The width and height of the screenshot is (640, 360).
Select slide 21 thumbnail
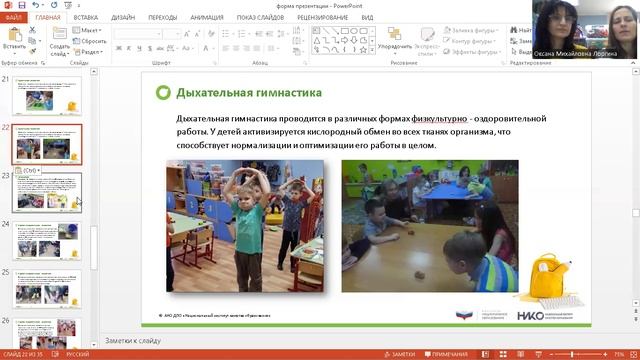47,96
